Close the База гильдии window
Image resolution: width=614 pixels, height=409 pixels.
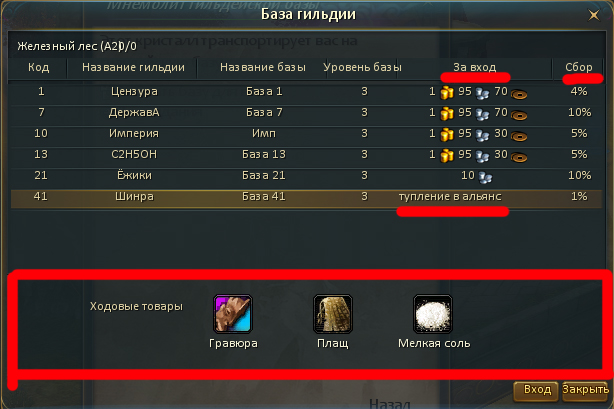coord(594,15)
